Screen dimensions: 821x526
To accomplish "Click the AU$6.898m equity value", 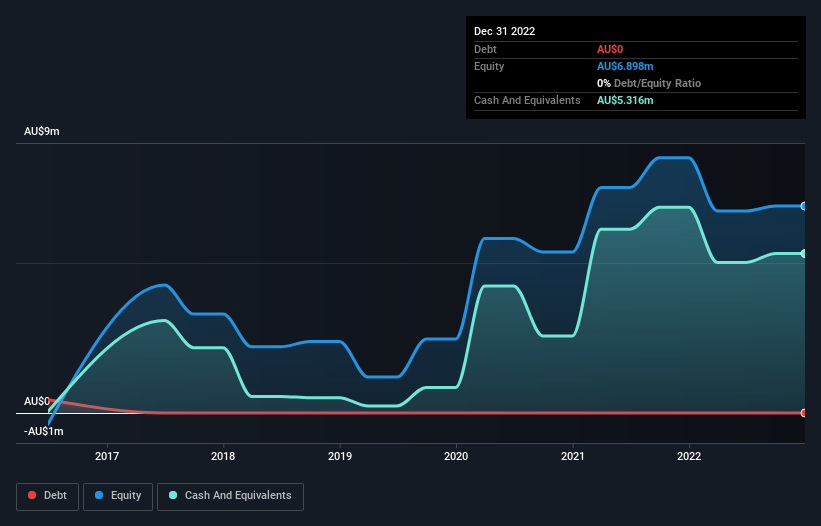I will click(x=625, y=66).
